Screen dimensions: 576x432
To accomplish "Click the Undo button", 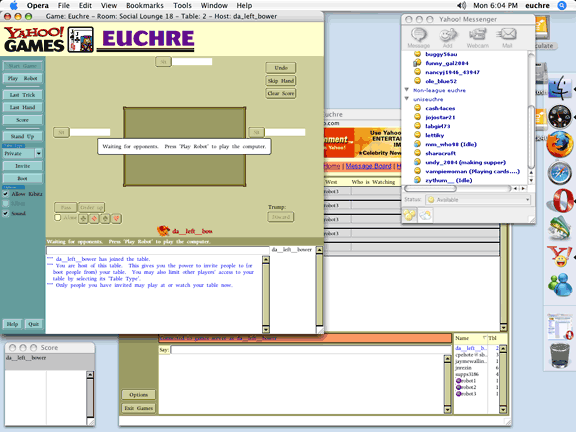I will 281,68.
